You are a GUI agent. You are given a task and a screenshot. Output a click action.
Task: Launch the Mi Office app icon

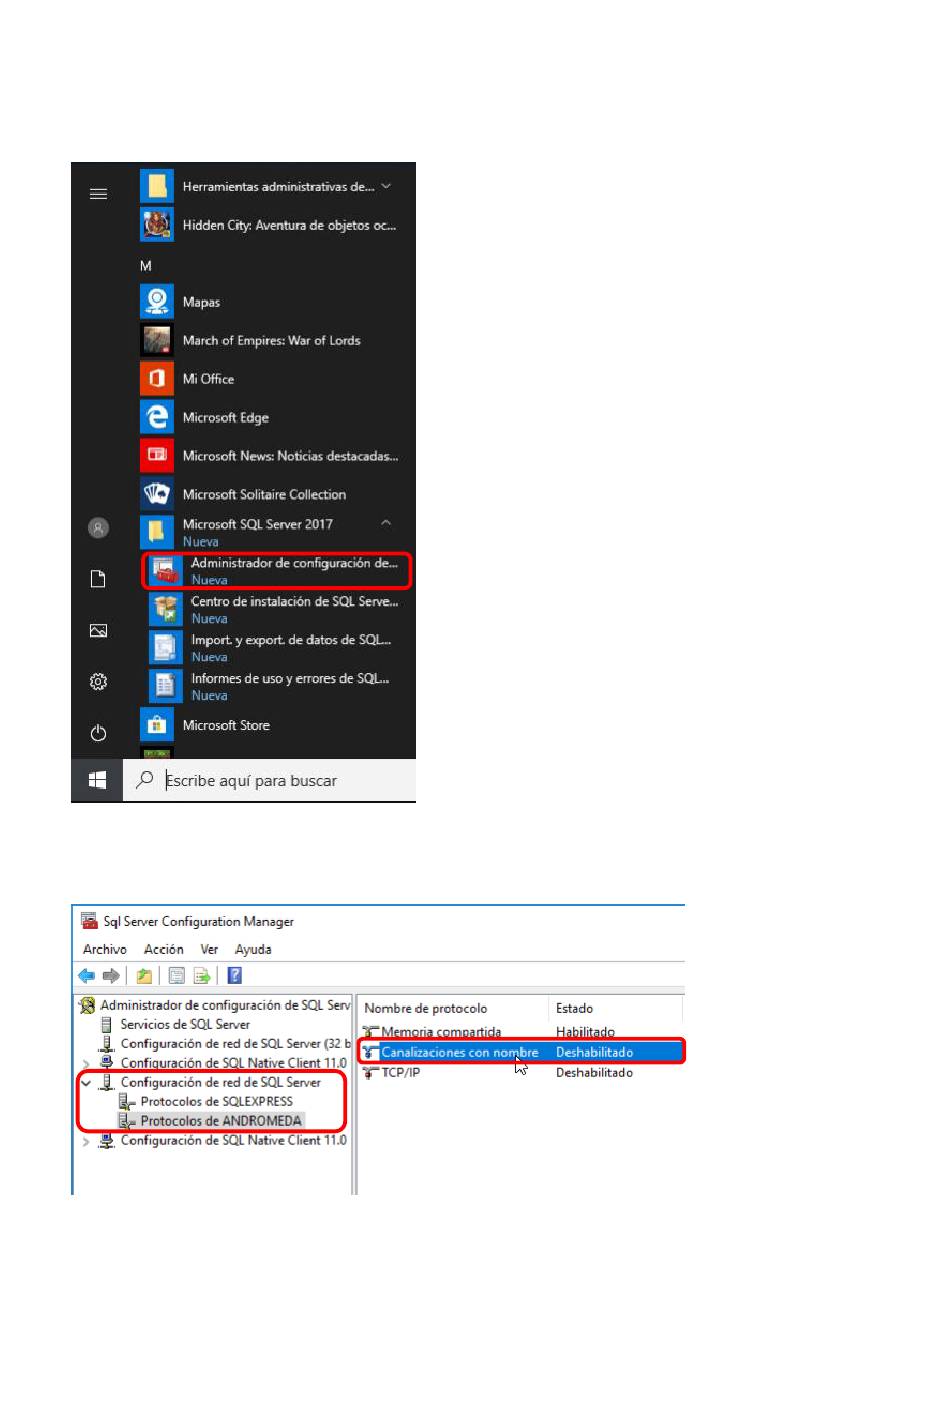pyautogui.click(x=157, y=378)
